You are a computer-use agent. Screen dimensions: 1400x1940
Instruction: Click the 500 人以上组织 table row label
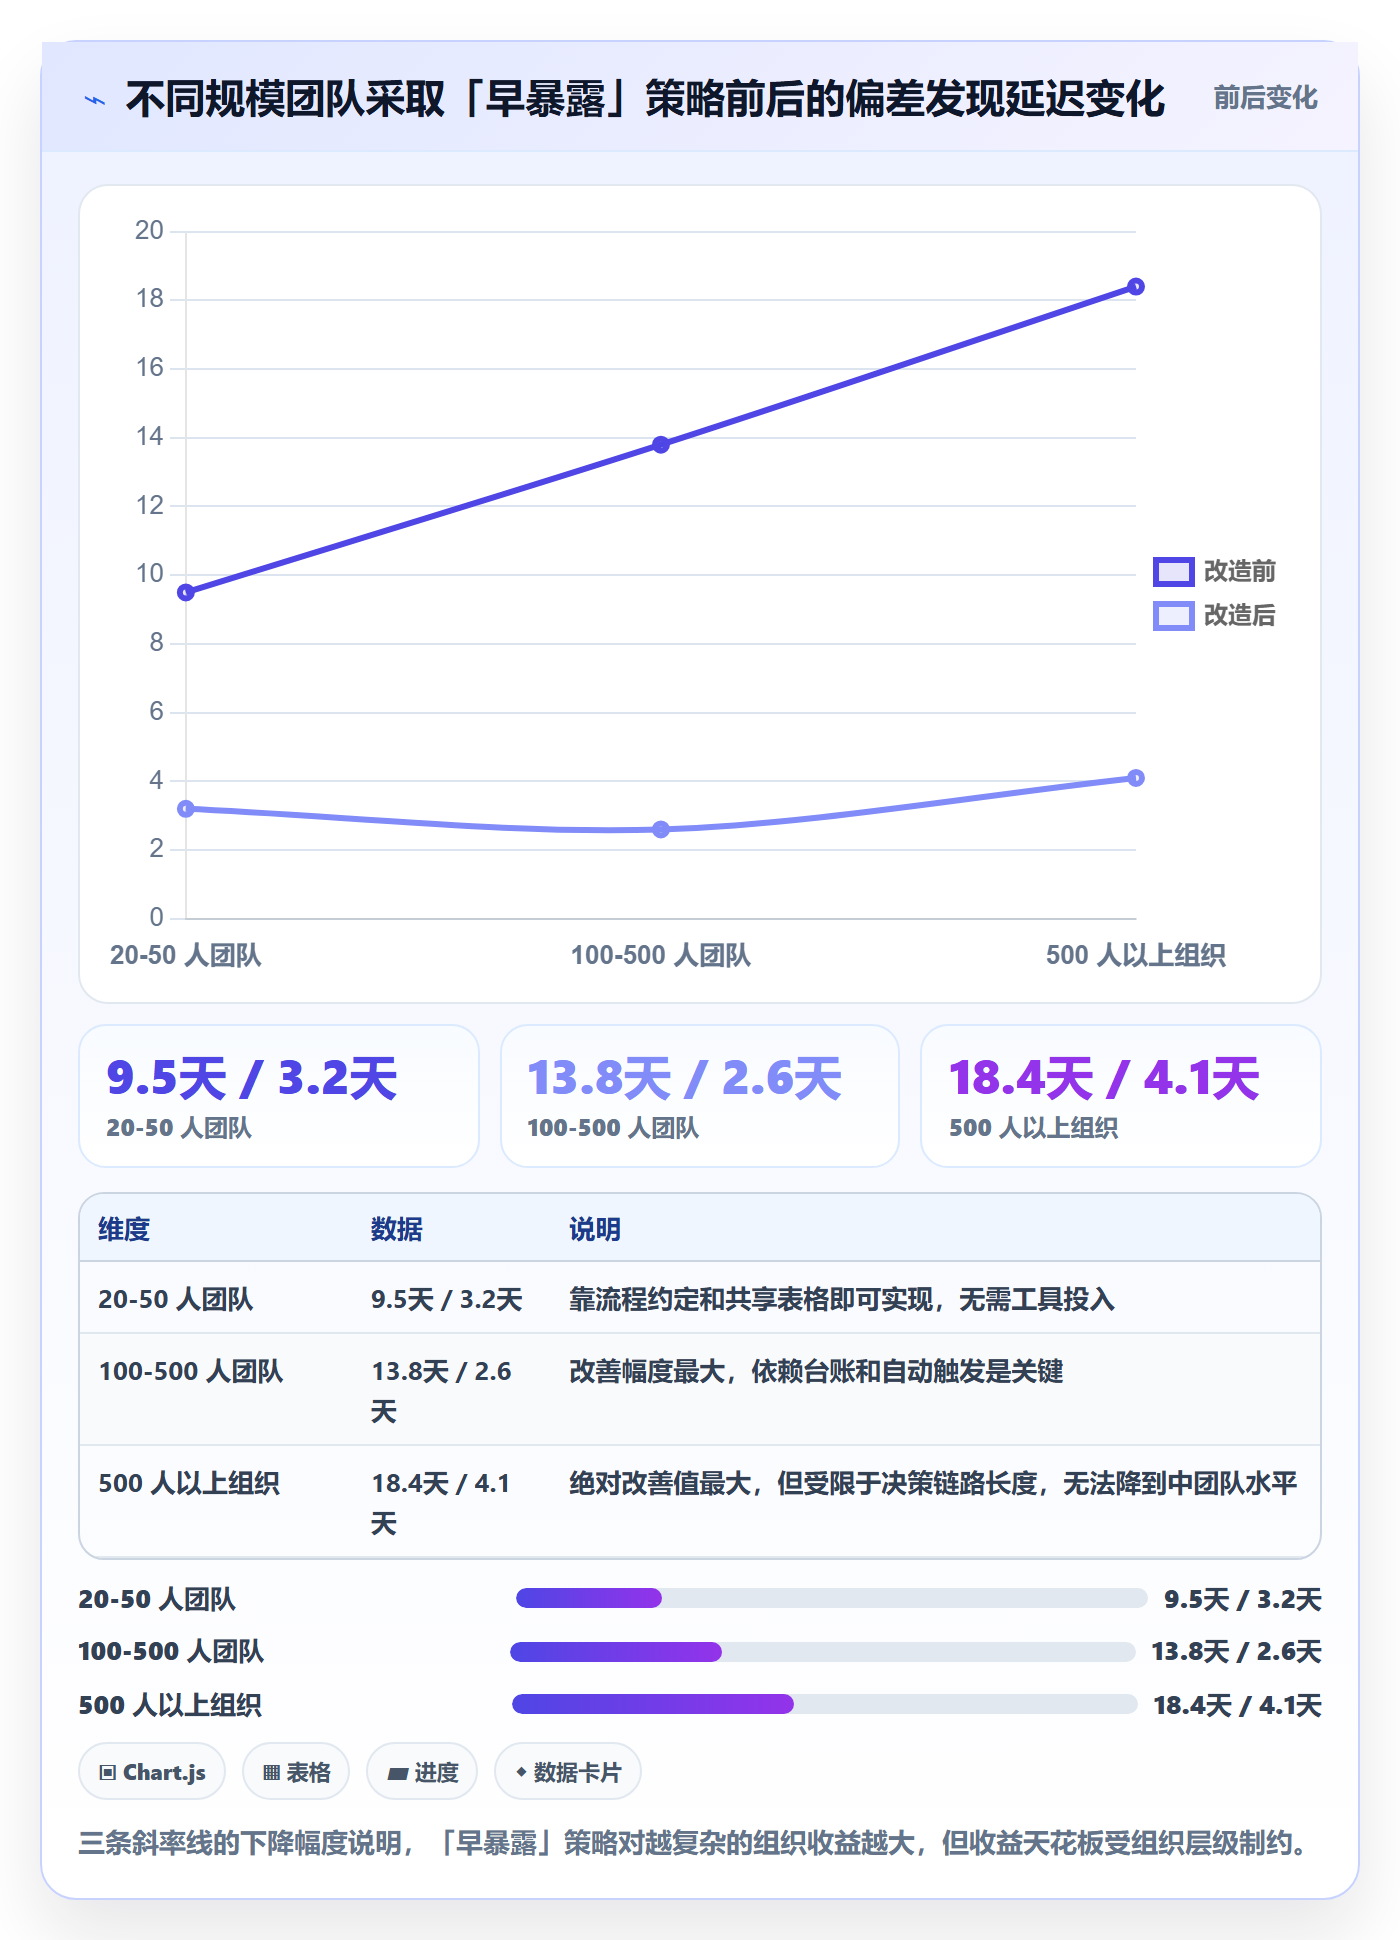189,1483
